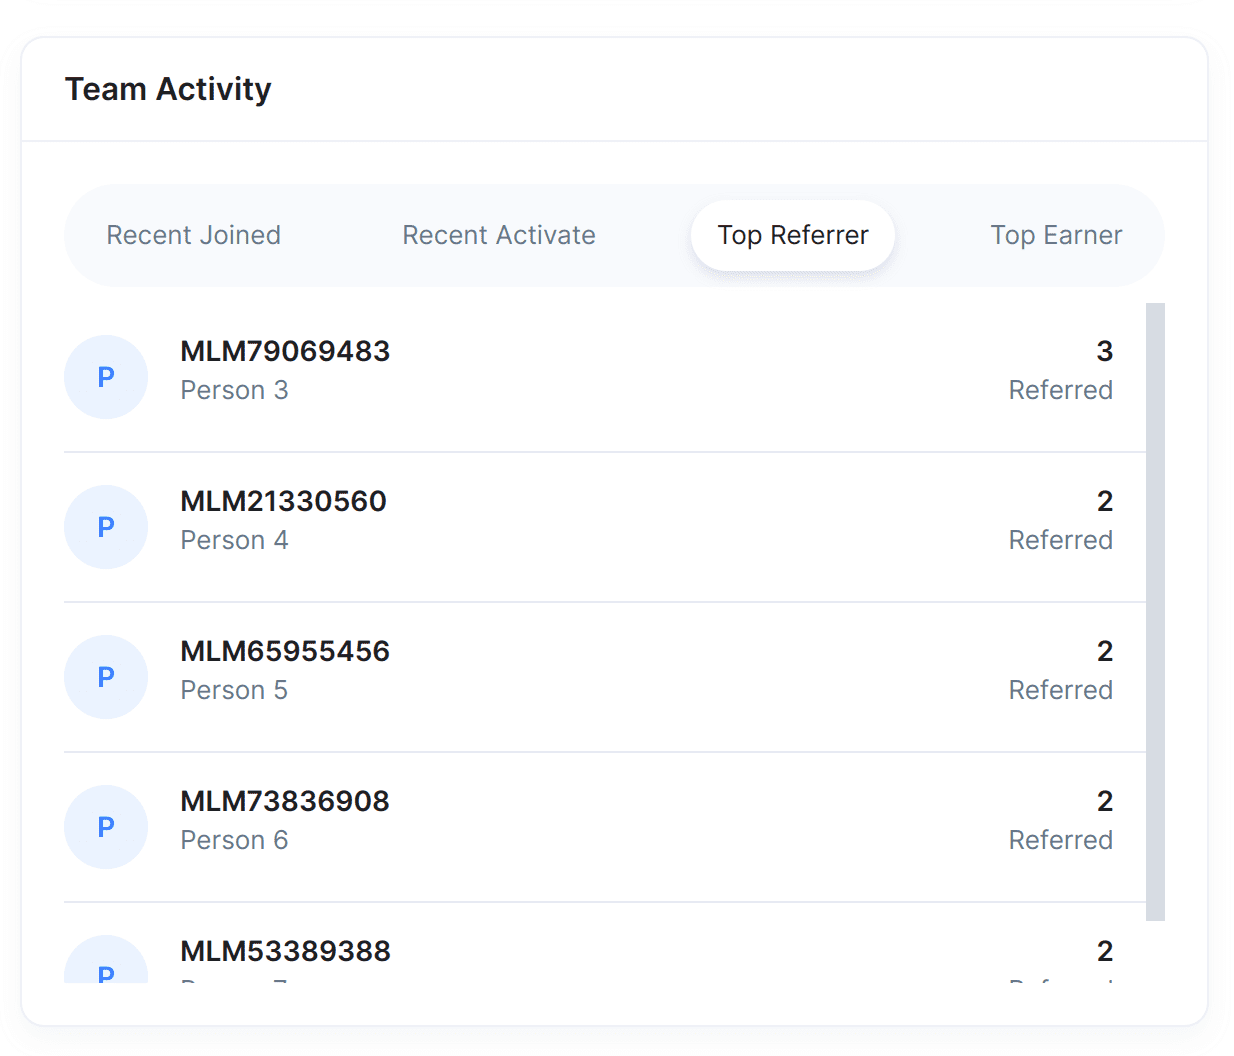Click the avatar icon for Person 4

click(106, 527)
